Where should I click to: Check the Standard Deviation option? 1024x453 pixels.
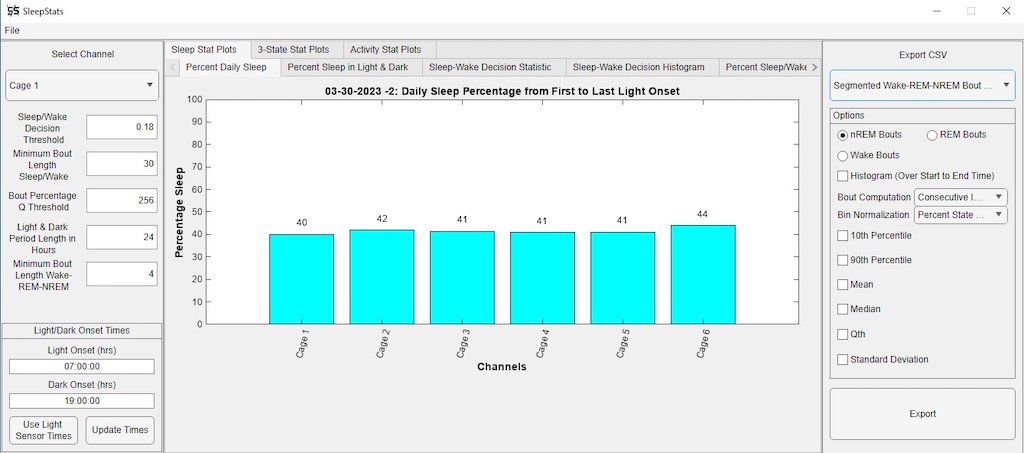(843, 359)
